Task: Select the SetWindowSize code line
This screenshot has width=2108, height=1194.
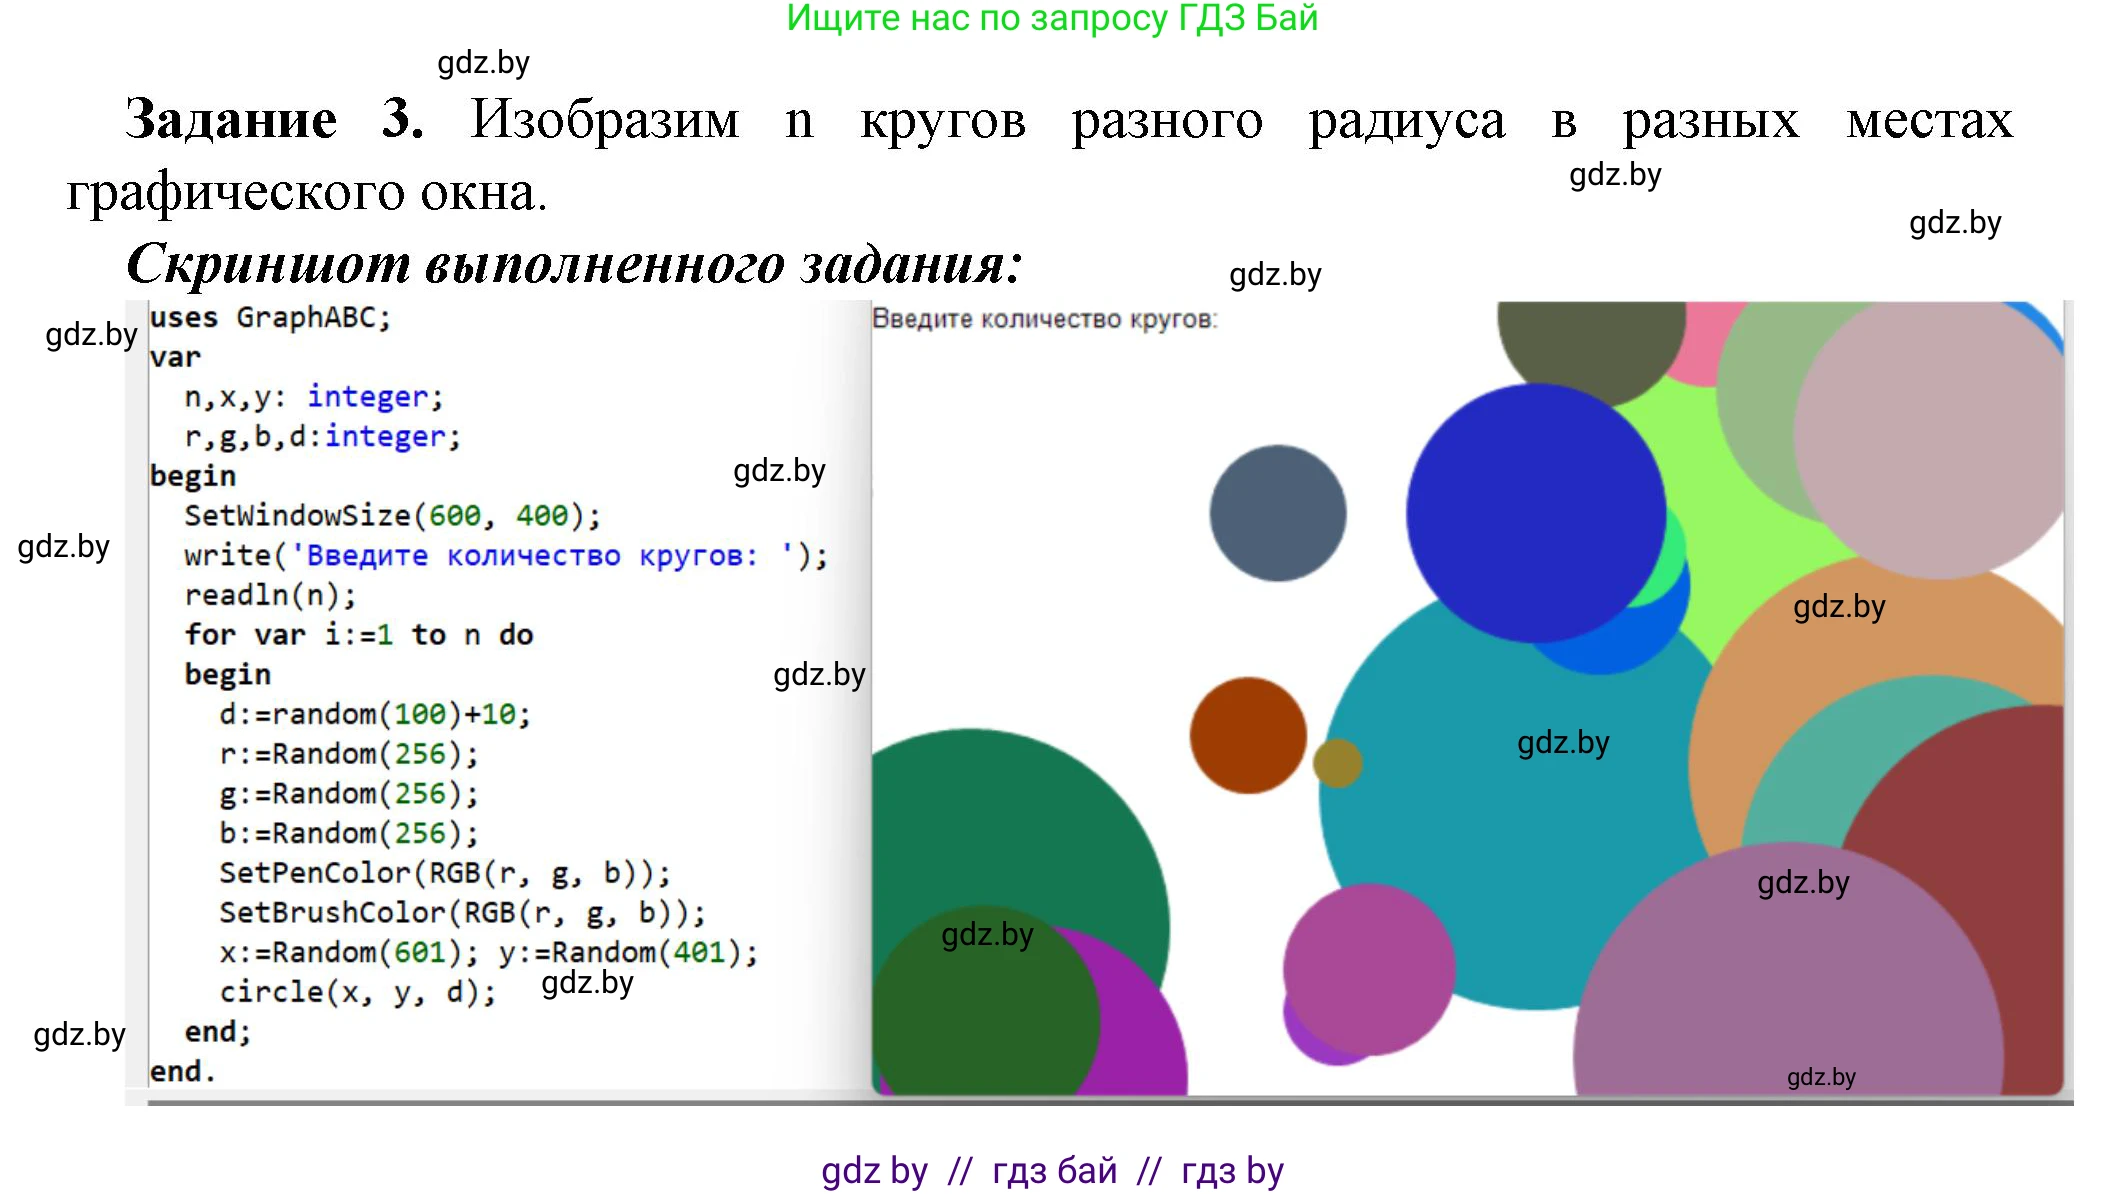Action: click(x=390, y=516)
